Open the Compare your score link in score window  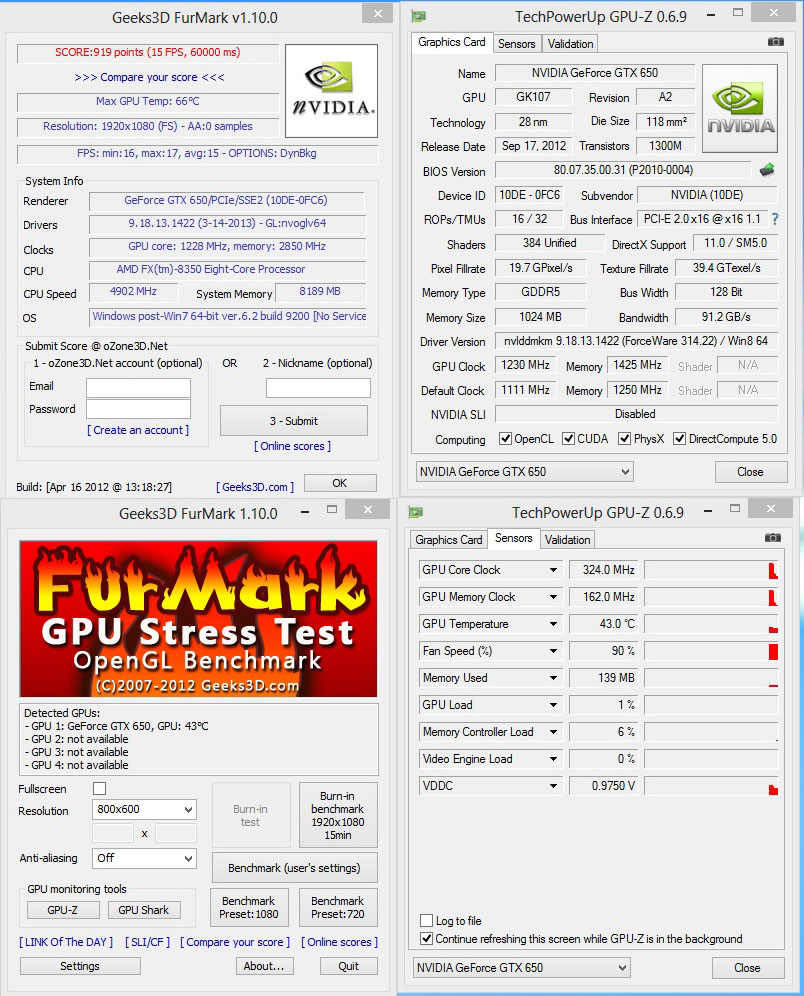[149, 77]
